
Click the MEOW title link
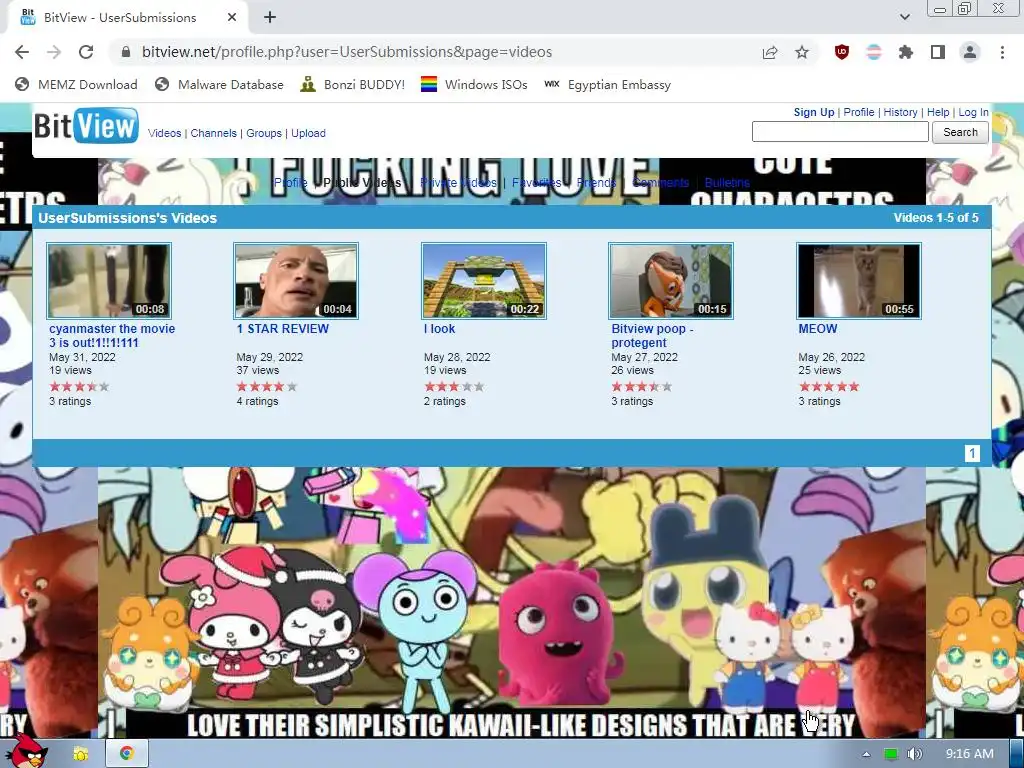pos(818,329)
